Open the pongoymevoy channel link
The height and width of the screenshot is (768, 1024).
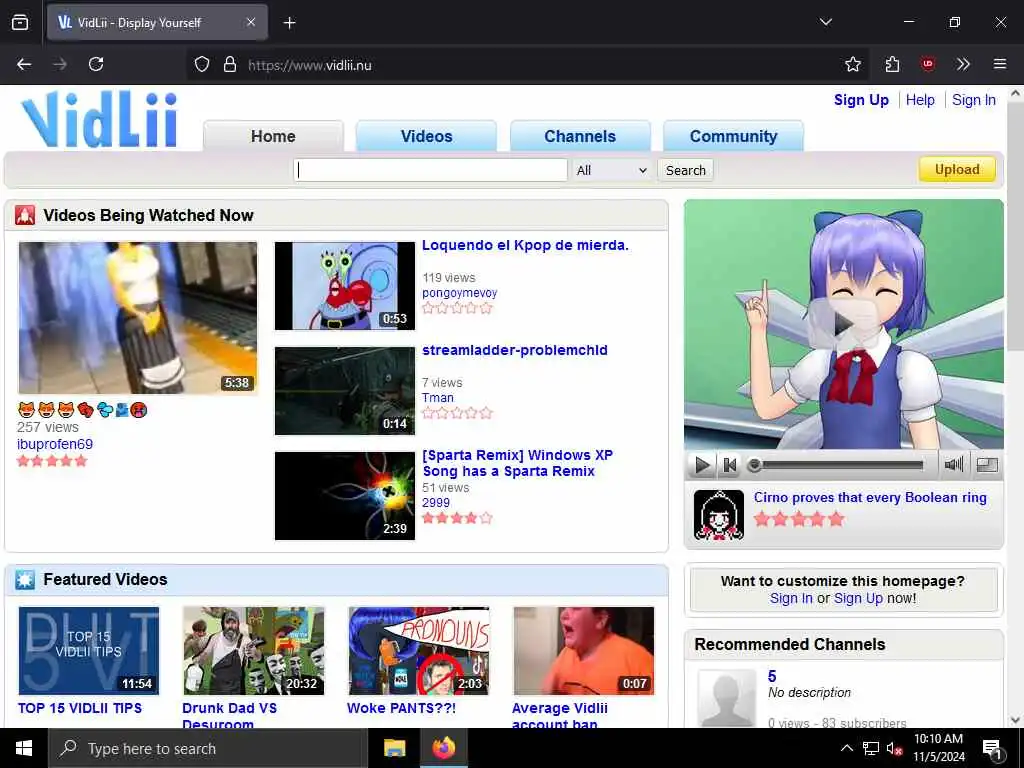click(x=460, y=293)
